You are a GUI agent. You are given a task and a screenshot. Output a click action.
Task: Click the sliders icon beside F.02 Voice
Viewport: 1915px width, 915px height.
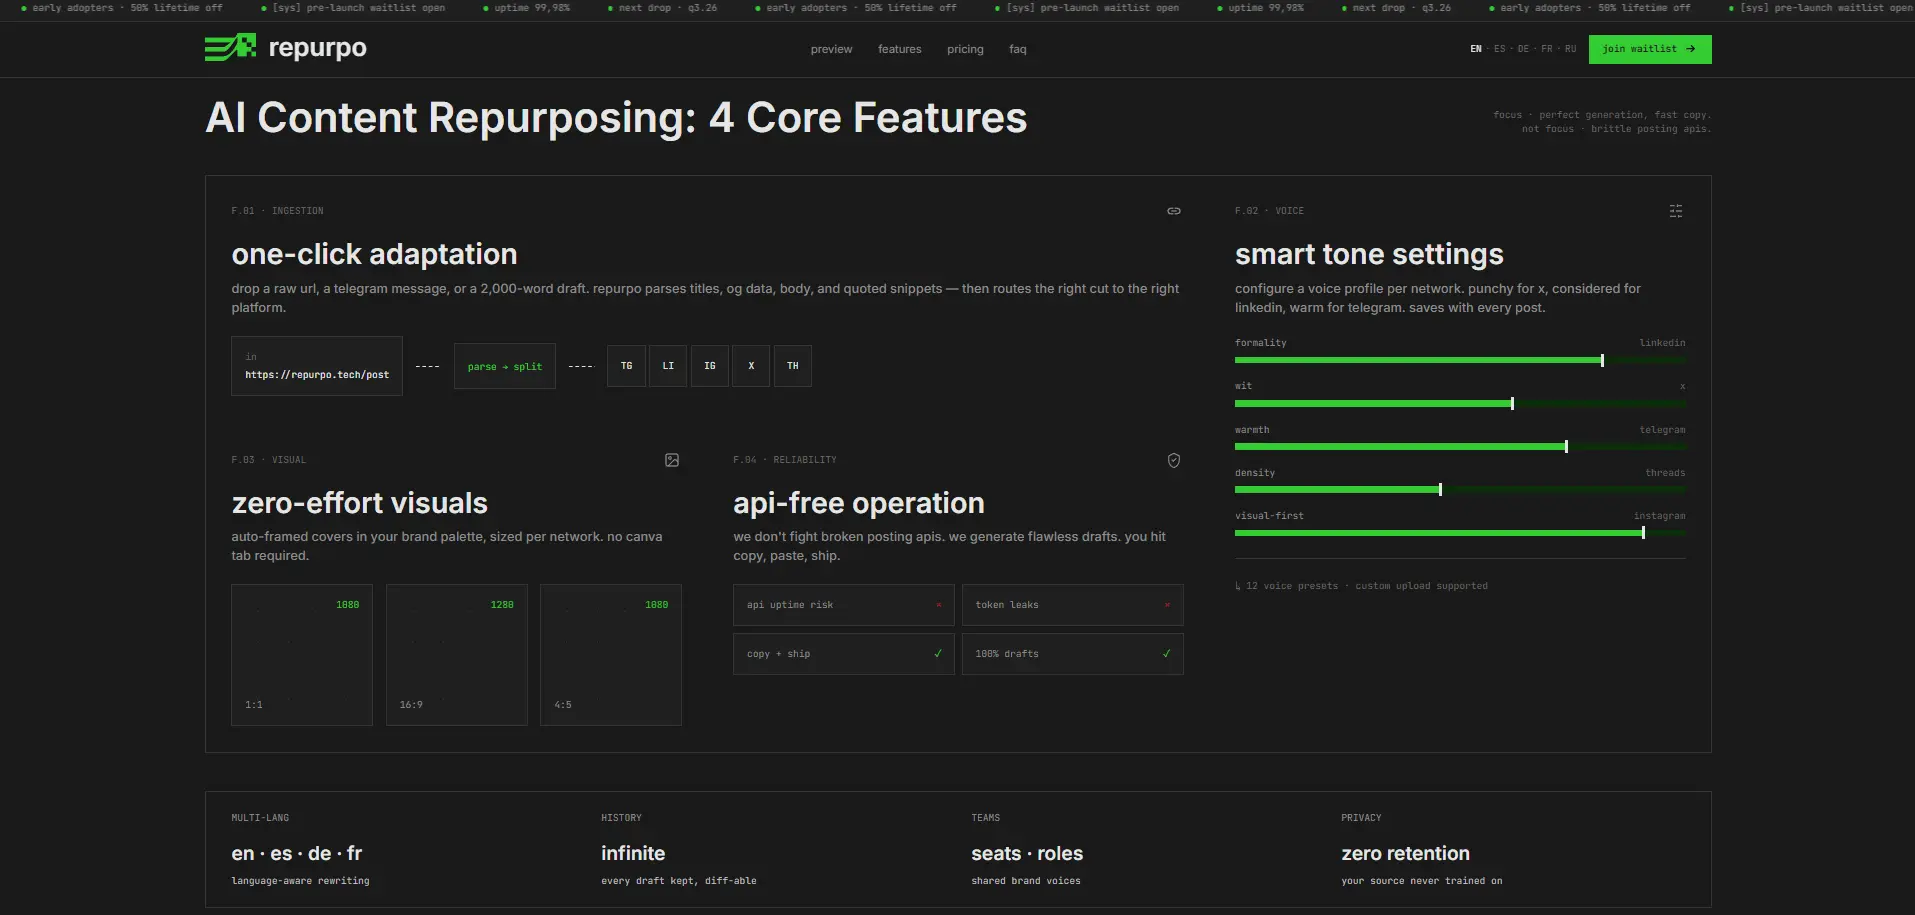point(1676,211)
